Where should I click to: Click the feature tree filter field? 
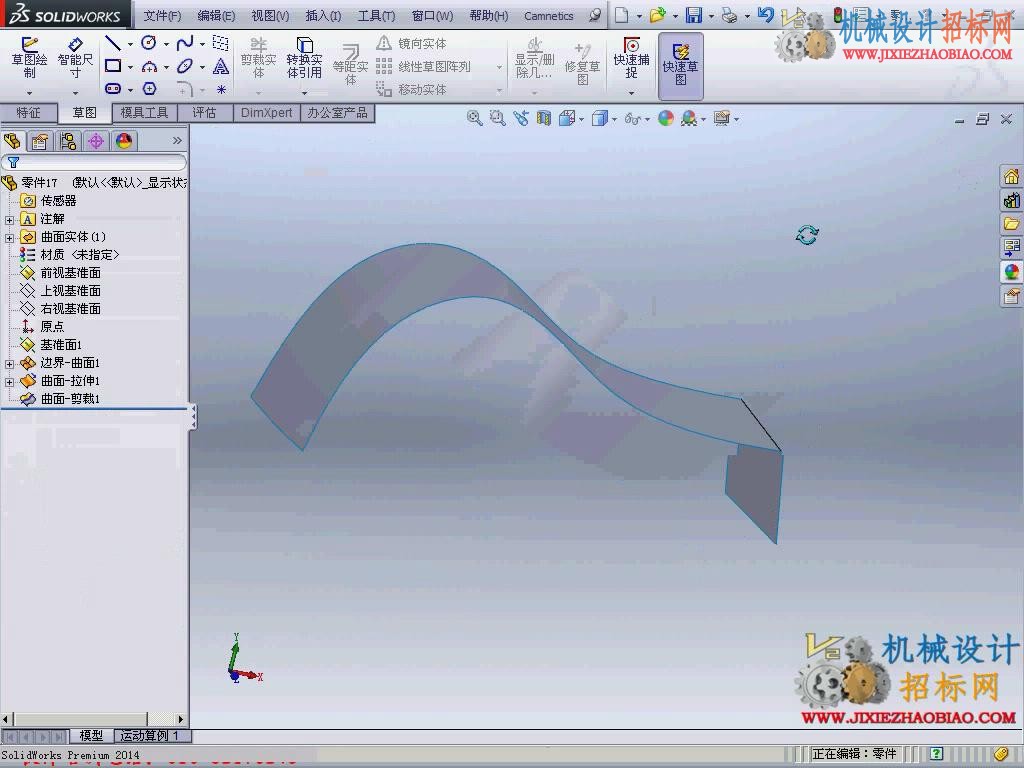click(94, 162)
